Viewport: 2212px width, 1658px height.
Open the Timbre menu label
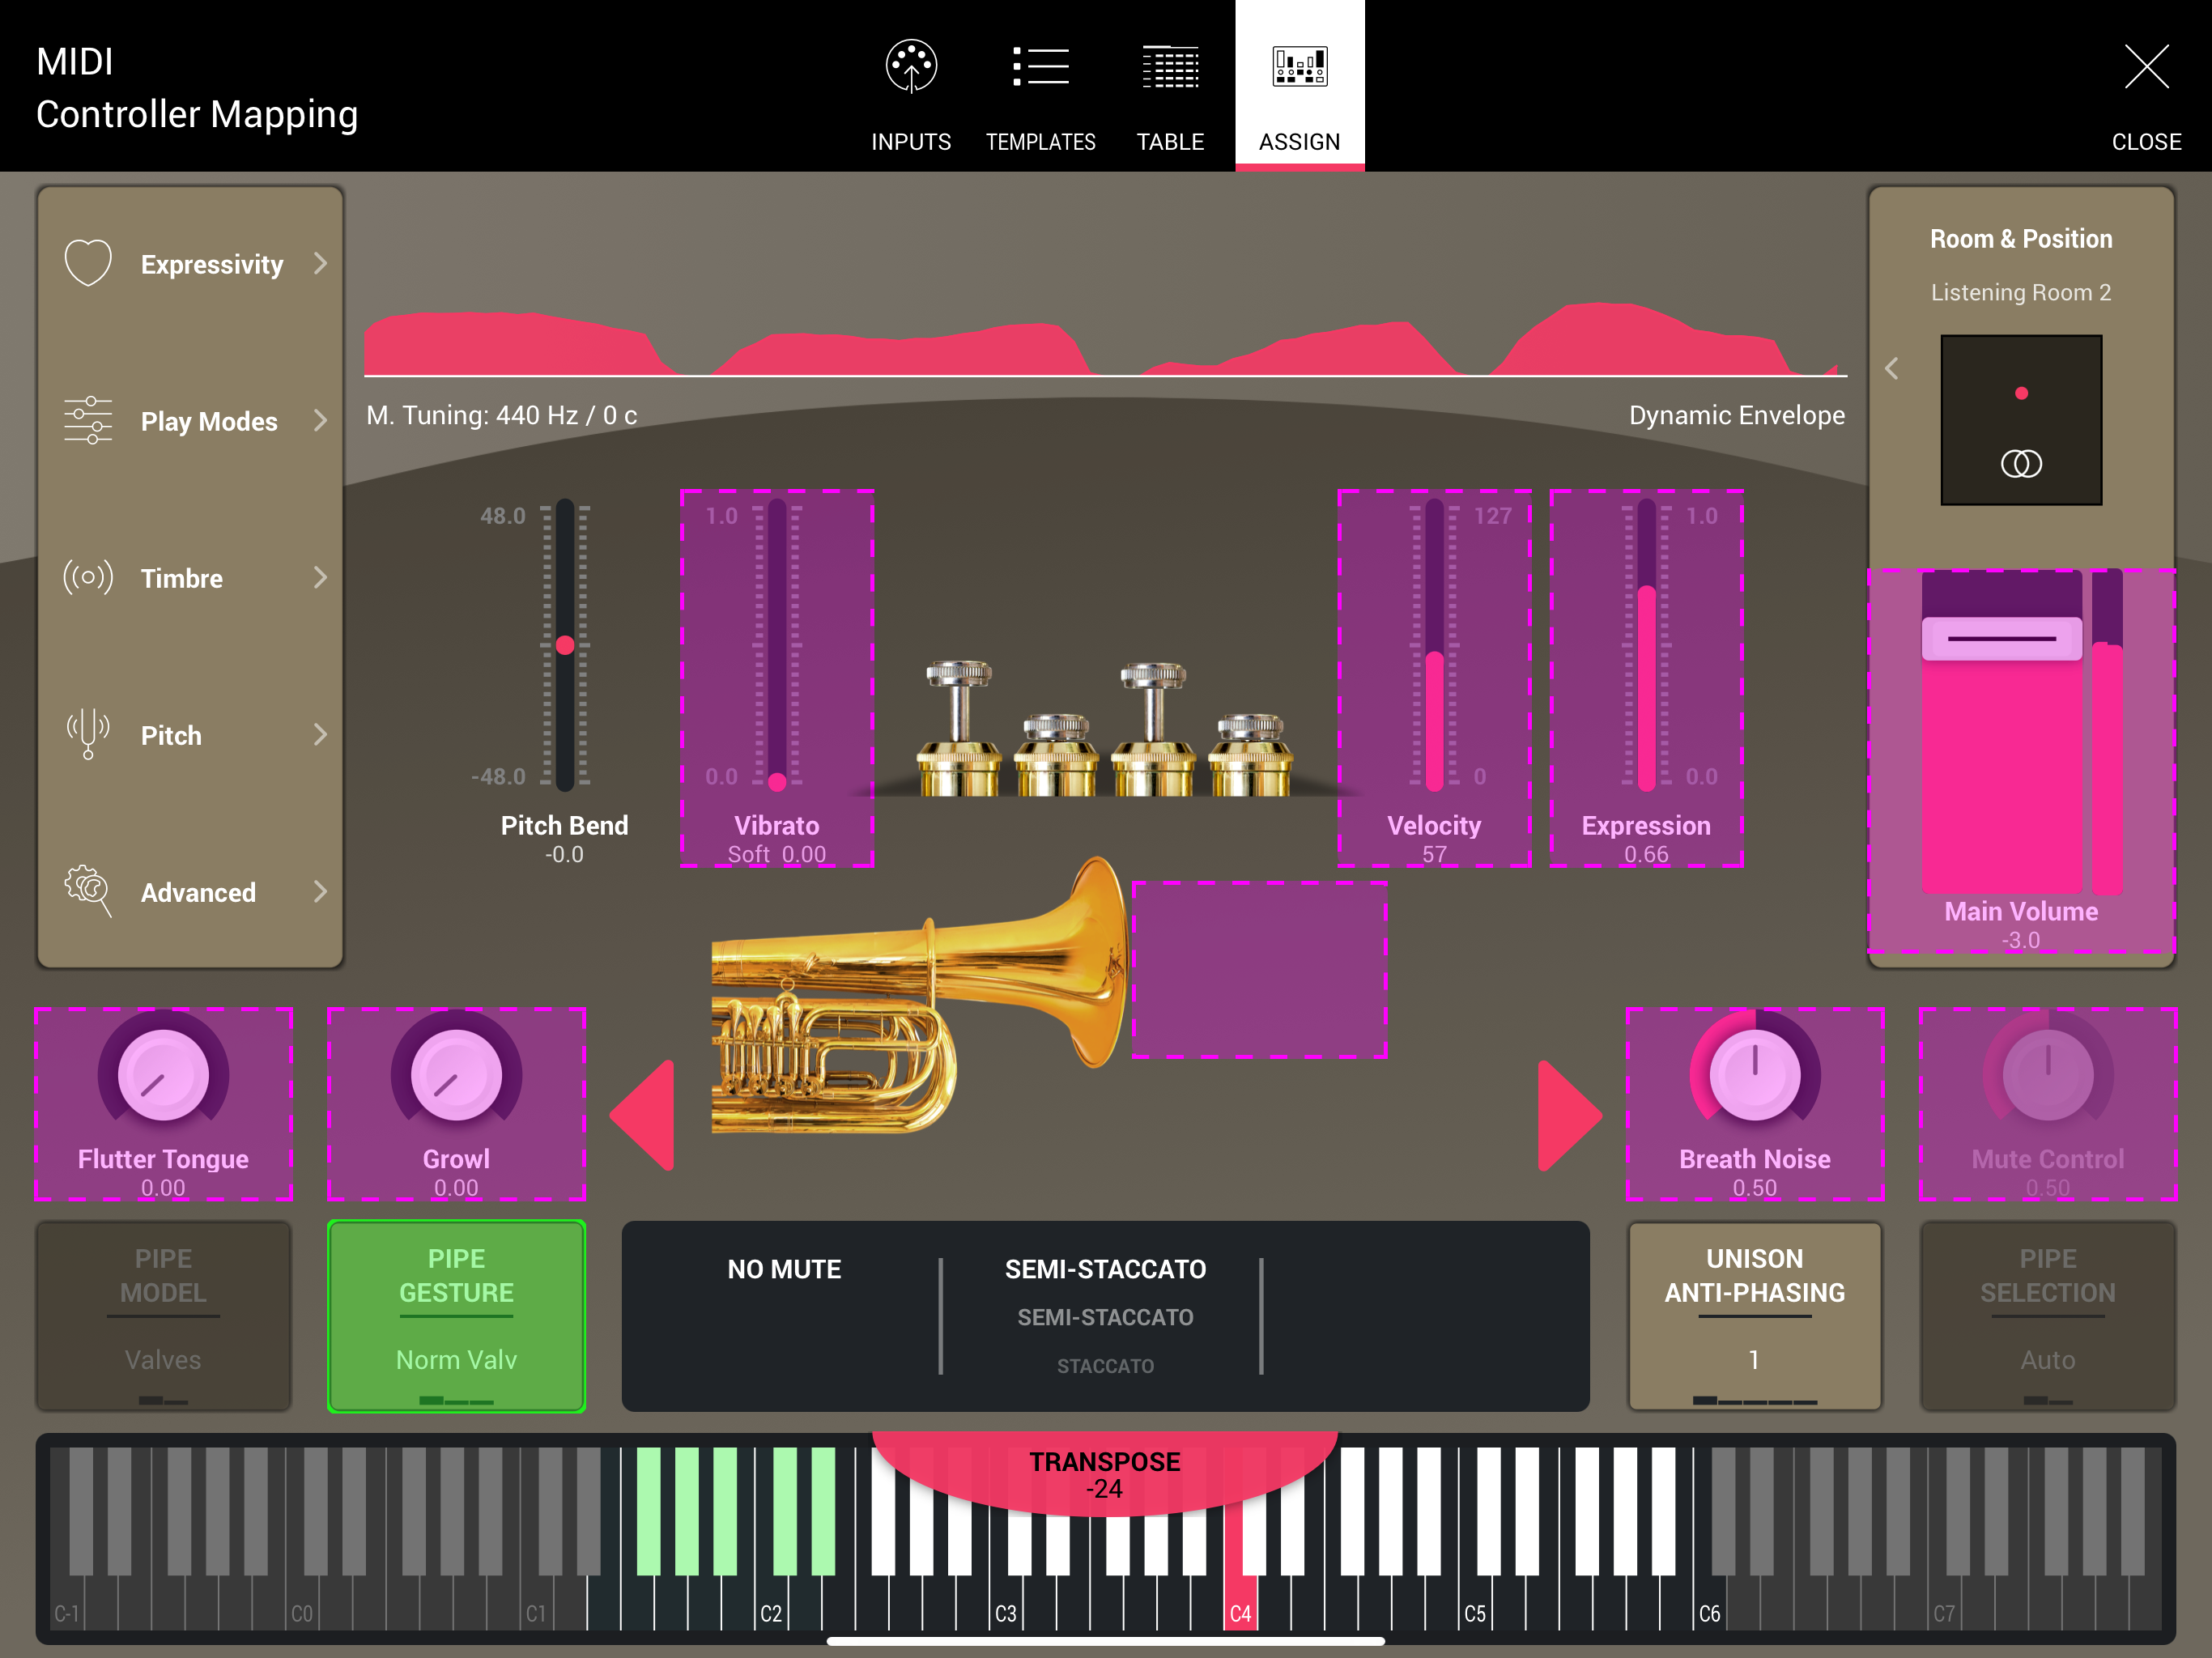[x=181, y=578]
